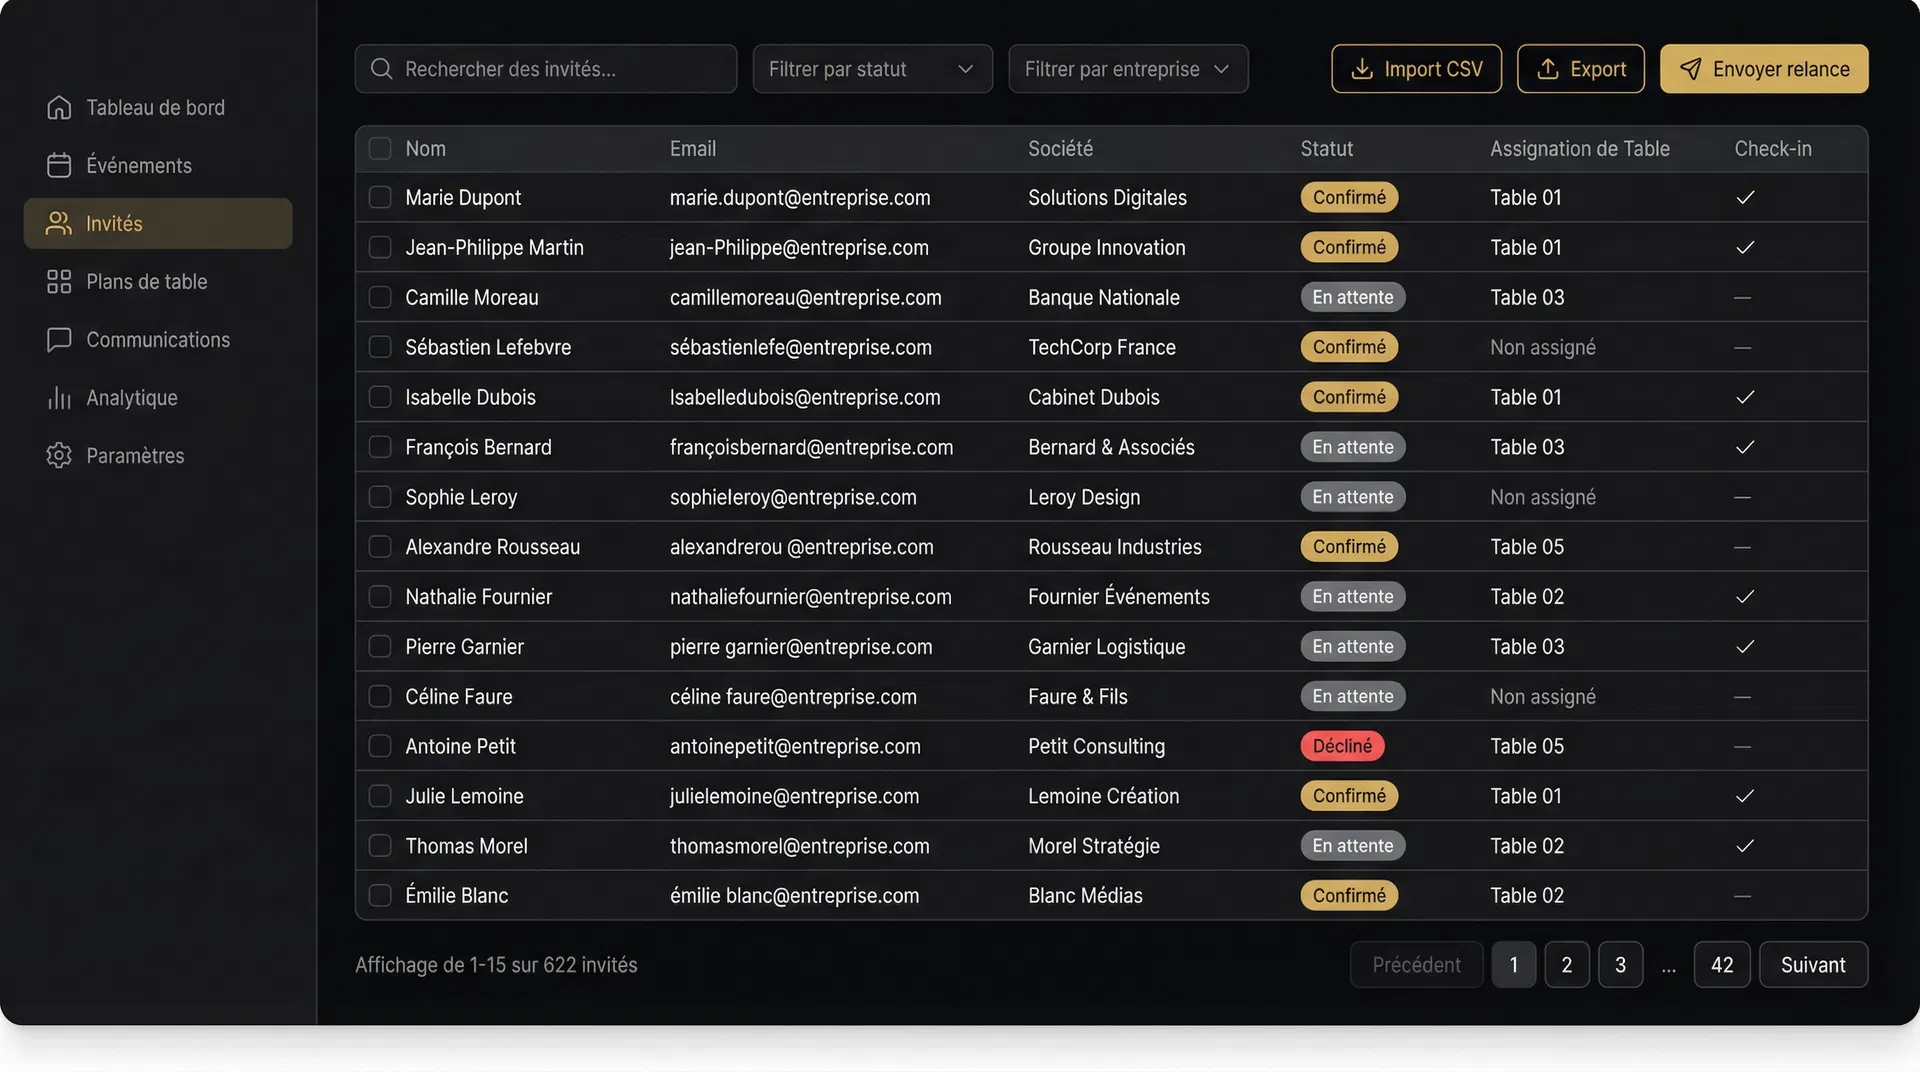
Task: Click the Paramètres gear icon
Action: [x=59, y=456]
